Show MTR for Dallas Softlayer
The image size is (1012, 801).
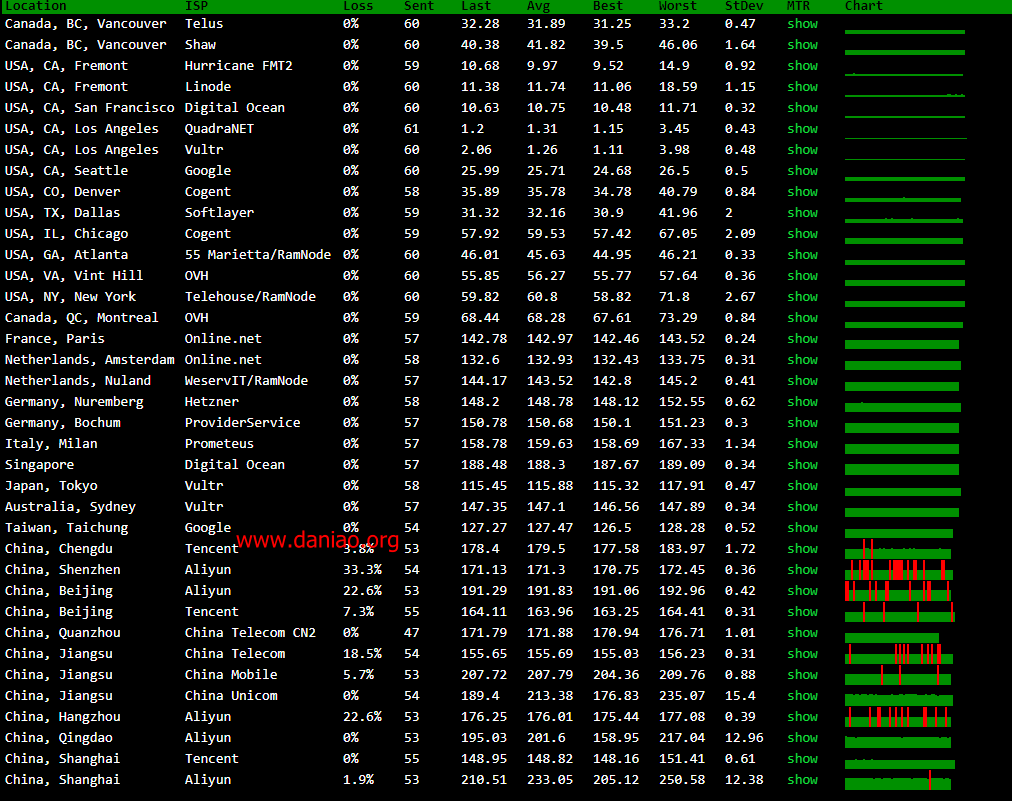click(802, 213)
